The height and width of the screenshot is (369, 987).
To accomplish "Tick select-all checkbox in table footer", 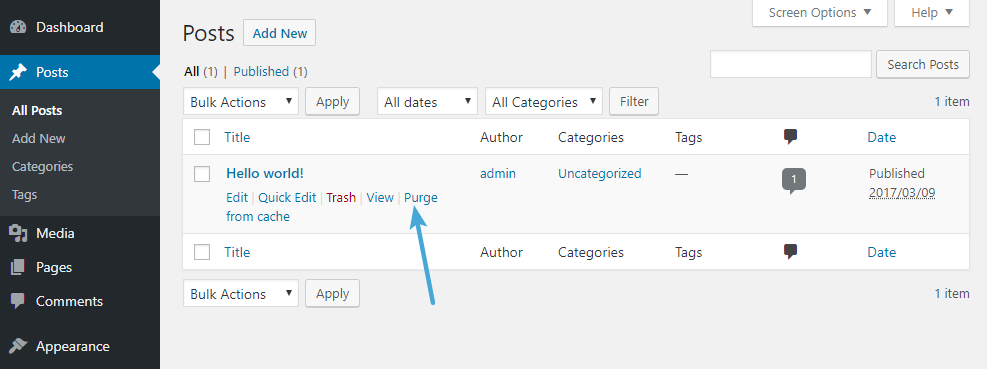I will click(202, 253).
